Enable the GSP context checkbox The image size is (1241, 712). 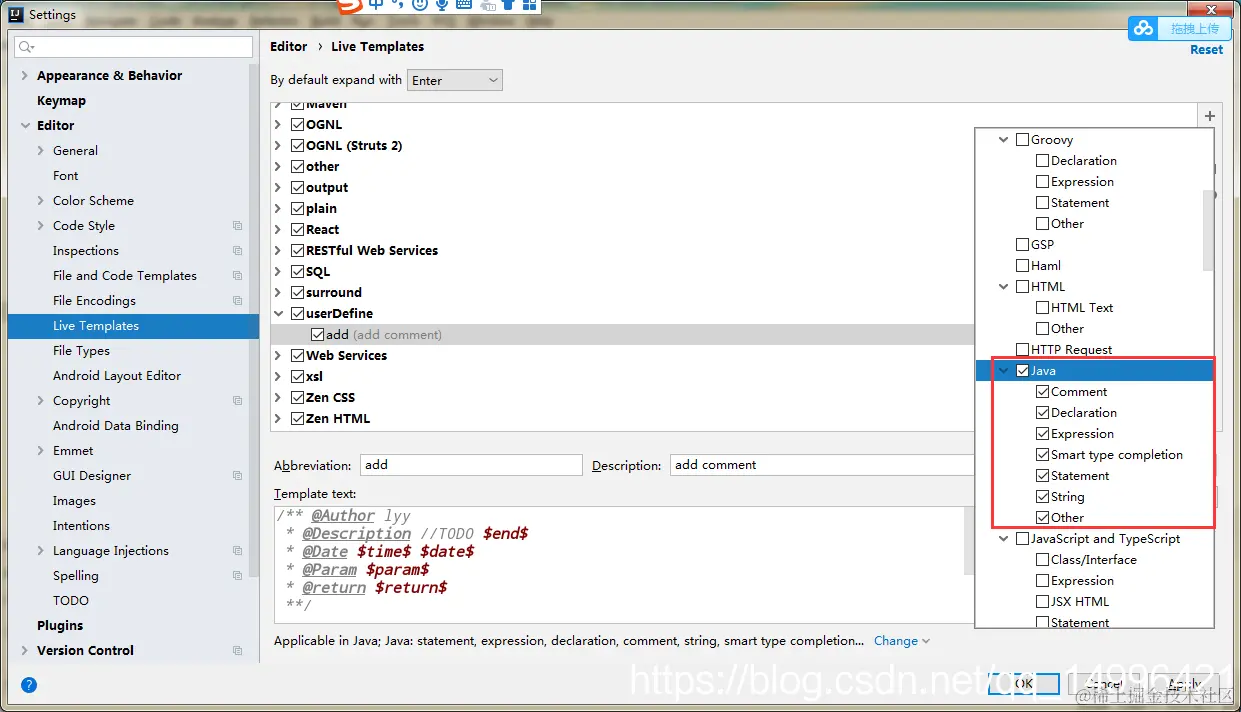pyautogui.click(x=1022, y=245)
